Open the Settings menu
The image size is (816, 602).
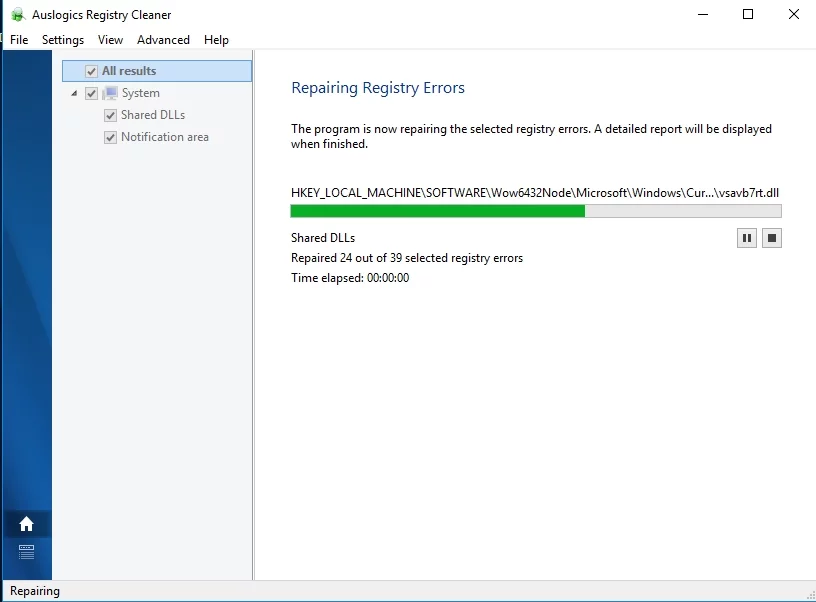point(63,40)
